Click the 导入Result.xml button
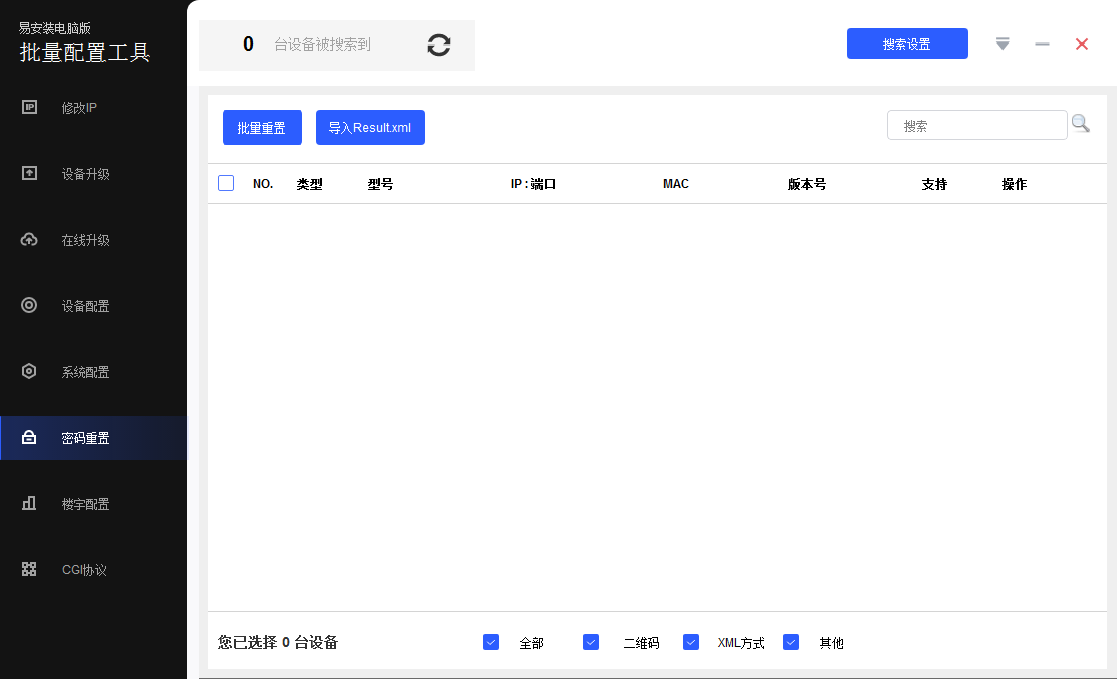Image resolution: width=1117 pixels, height=679 pixels. 370,128
